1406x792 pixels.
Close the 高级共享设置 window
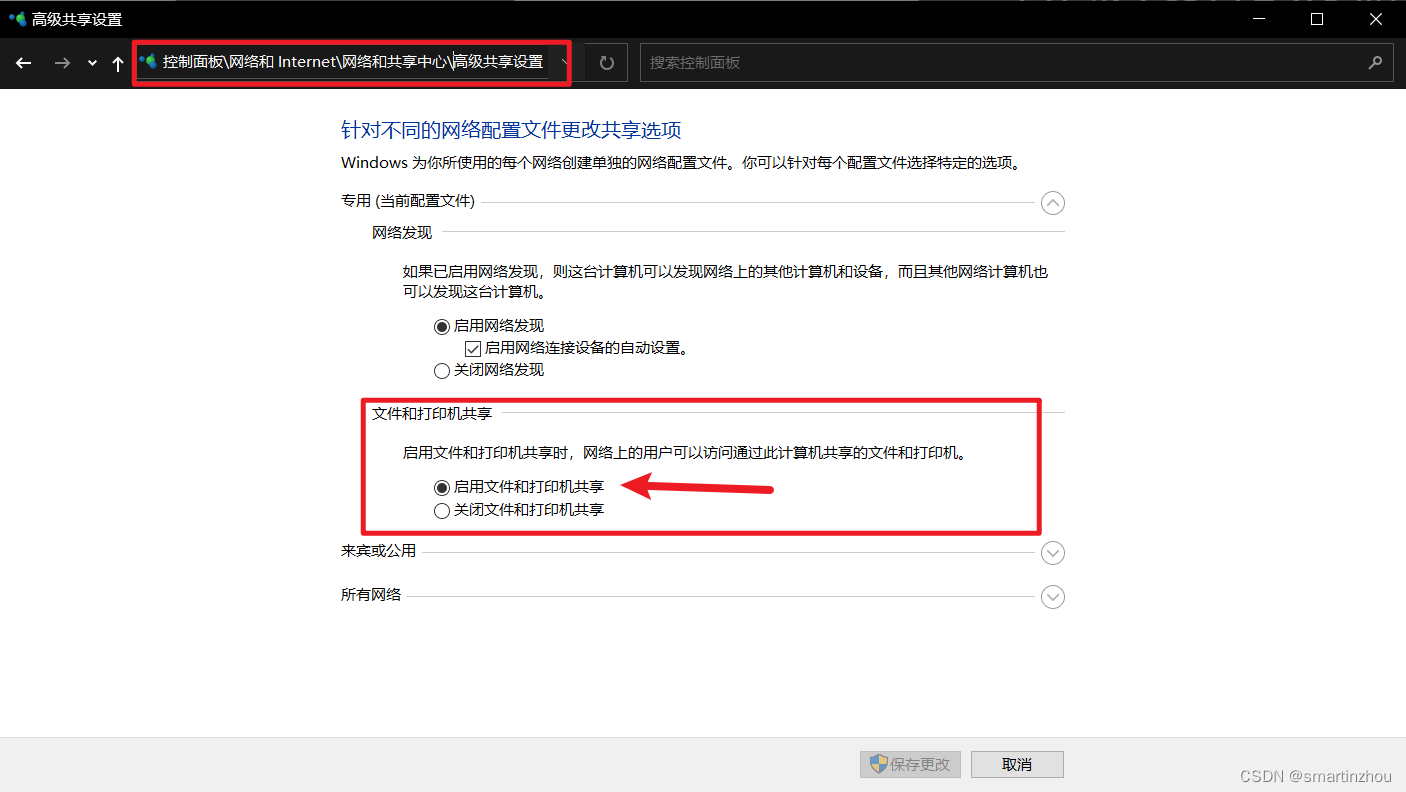1376,19
